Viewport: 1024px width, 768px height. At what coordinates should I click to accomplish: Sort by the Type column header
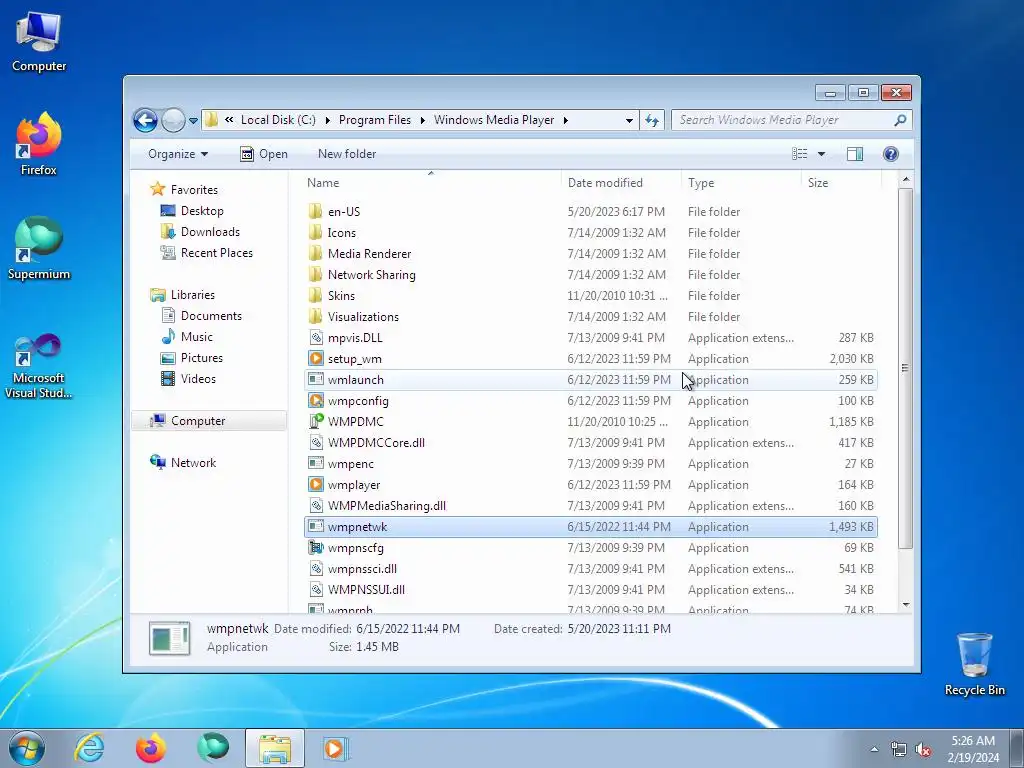point(741,183)
